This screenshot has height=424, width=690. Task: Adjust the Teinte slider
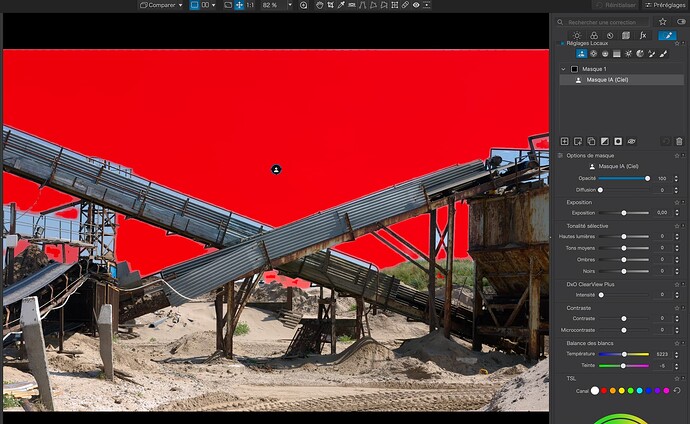click(x=624, y=366)
